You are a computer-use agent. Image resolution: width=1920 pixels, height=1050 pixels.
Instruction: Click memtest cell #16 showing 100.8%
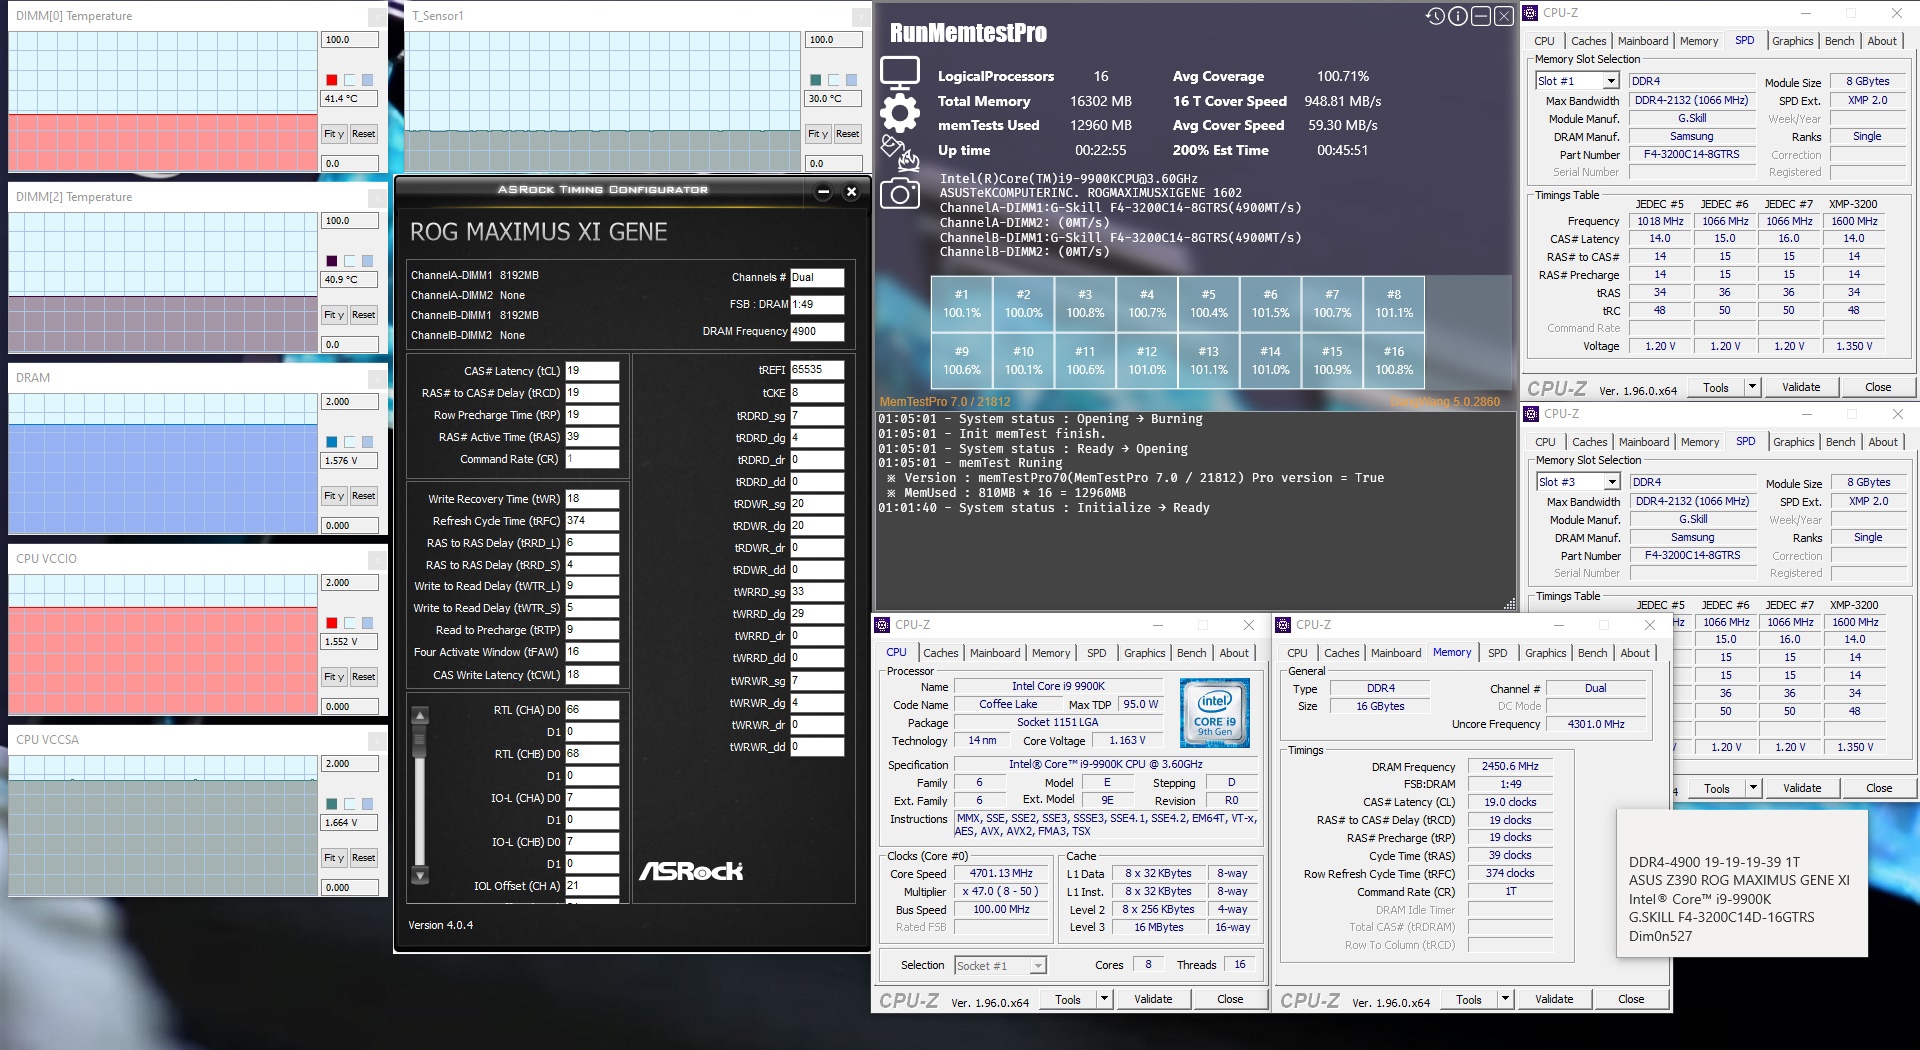tap(1394, 361)
